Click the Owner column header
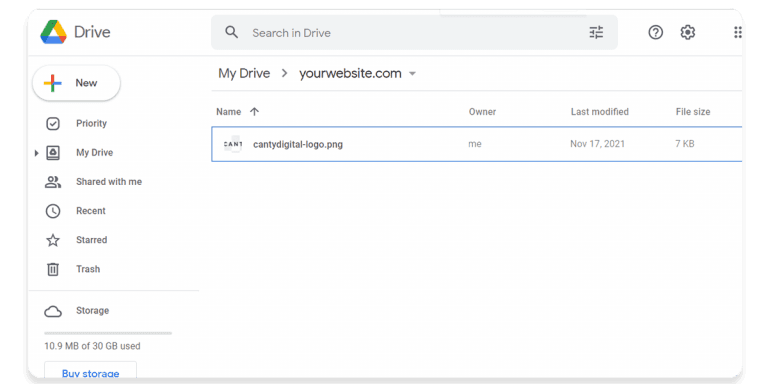This screenshot has height=384, width=768. click(x=482, y=112)
